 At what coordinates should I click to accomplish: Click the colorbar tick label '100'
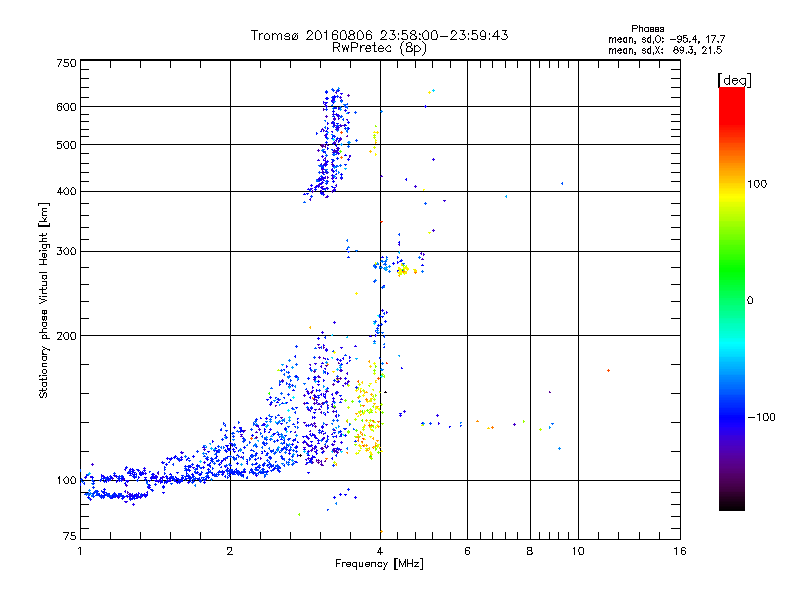[757, 184]
